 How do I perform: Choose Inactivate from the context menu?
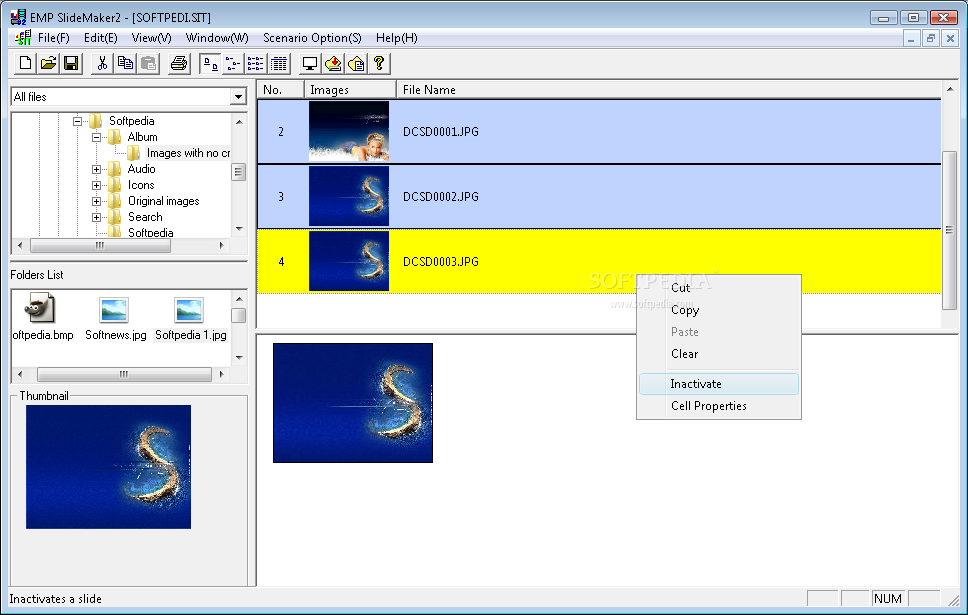click(x=719, y=384)
